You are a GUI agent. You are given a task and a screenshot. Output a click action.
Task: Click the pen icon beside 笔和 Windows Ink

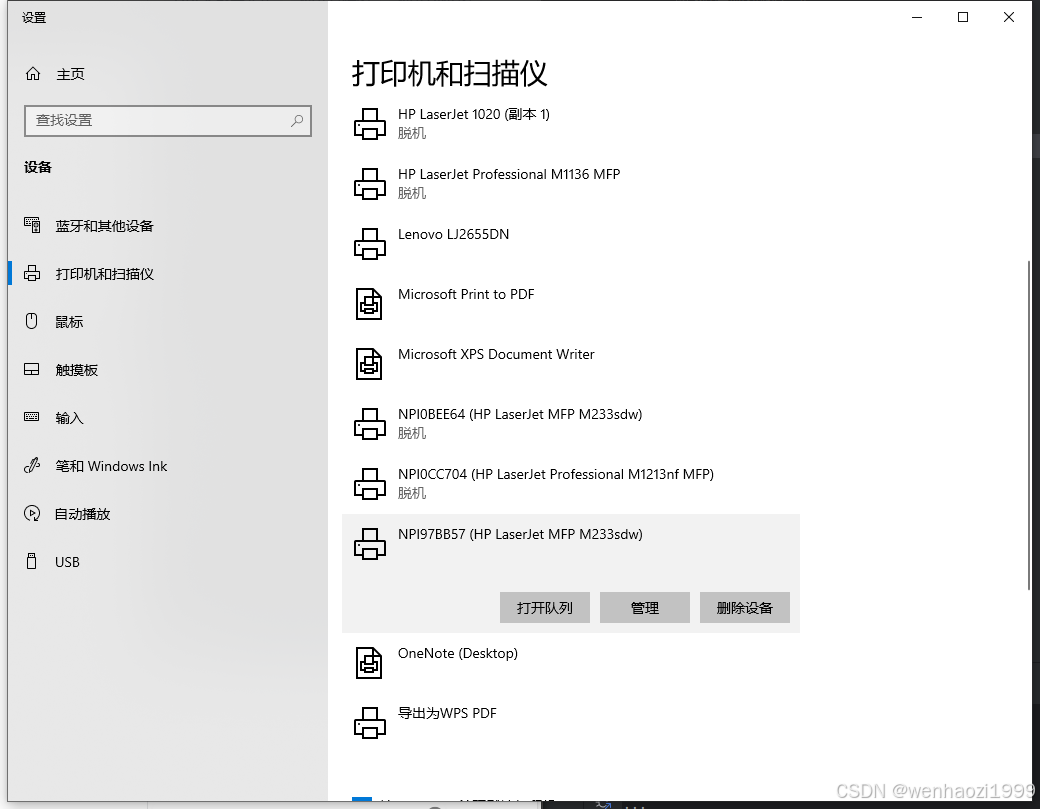(32, 466)
